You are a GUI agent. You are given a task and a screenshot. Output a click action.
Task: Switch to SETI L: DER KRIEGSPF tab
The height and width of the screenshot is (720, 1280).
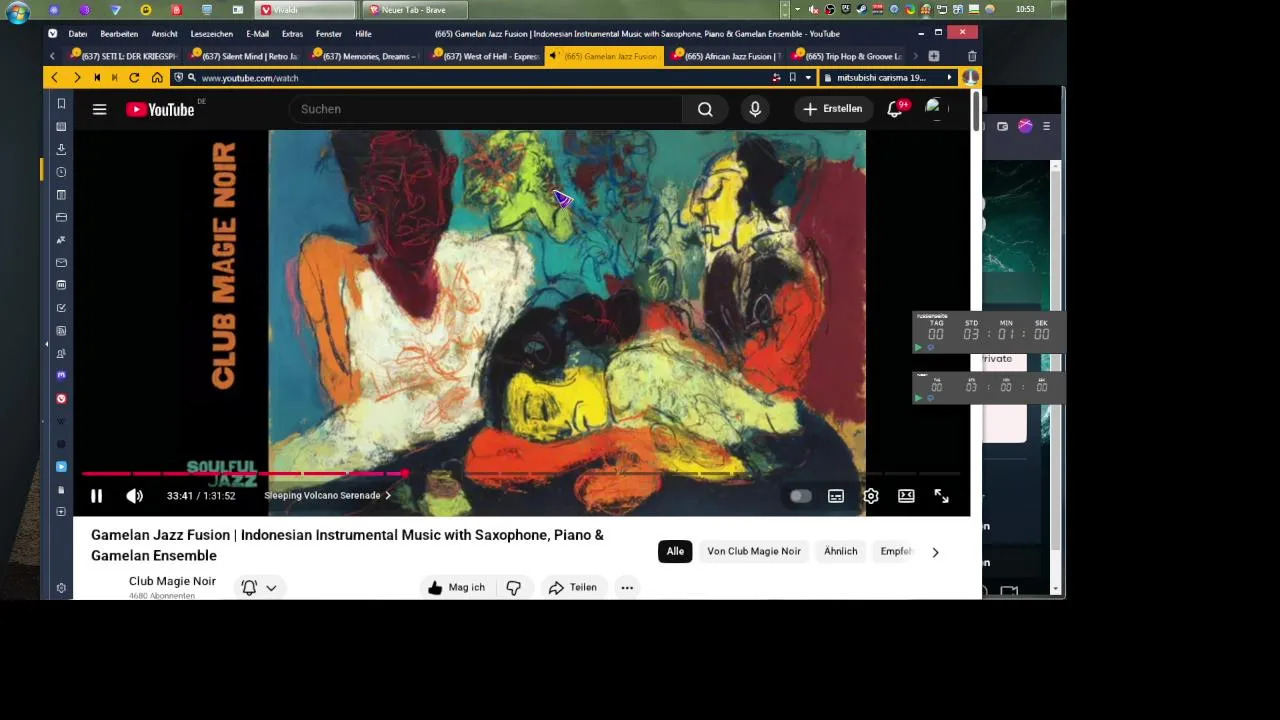(x=124, y=56)
